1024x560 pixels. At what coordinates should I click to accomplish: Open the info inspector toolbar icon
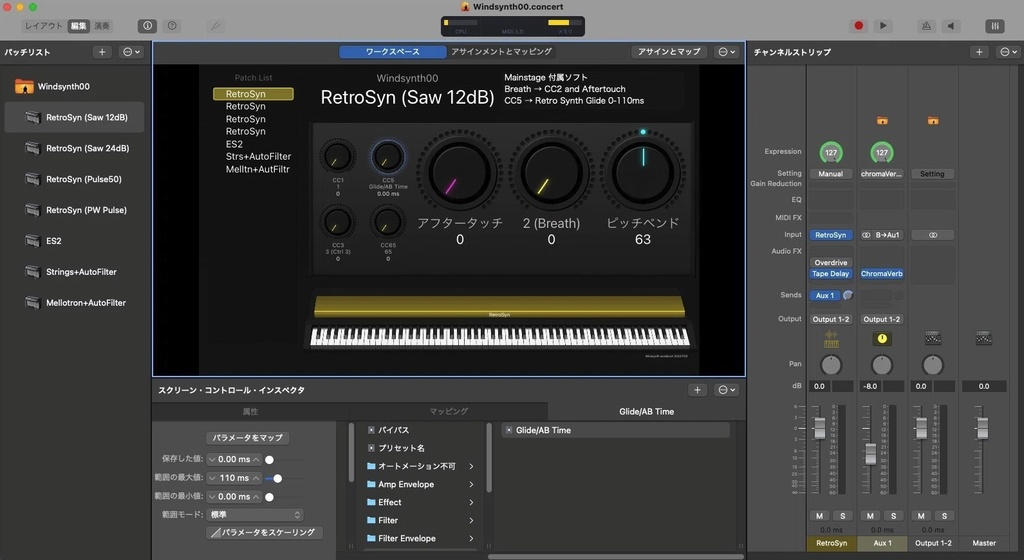click(147, 25)
